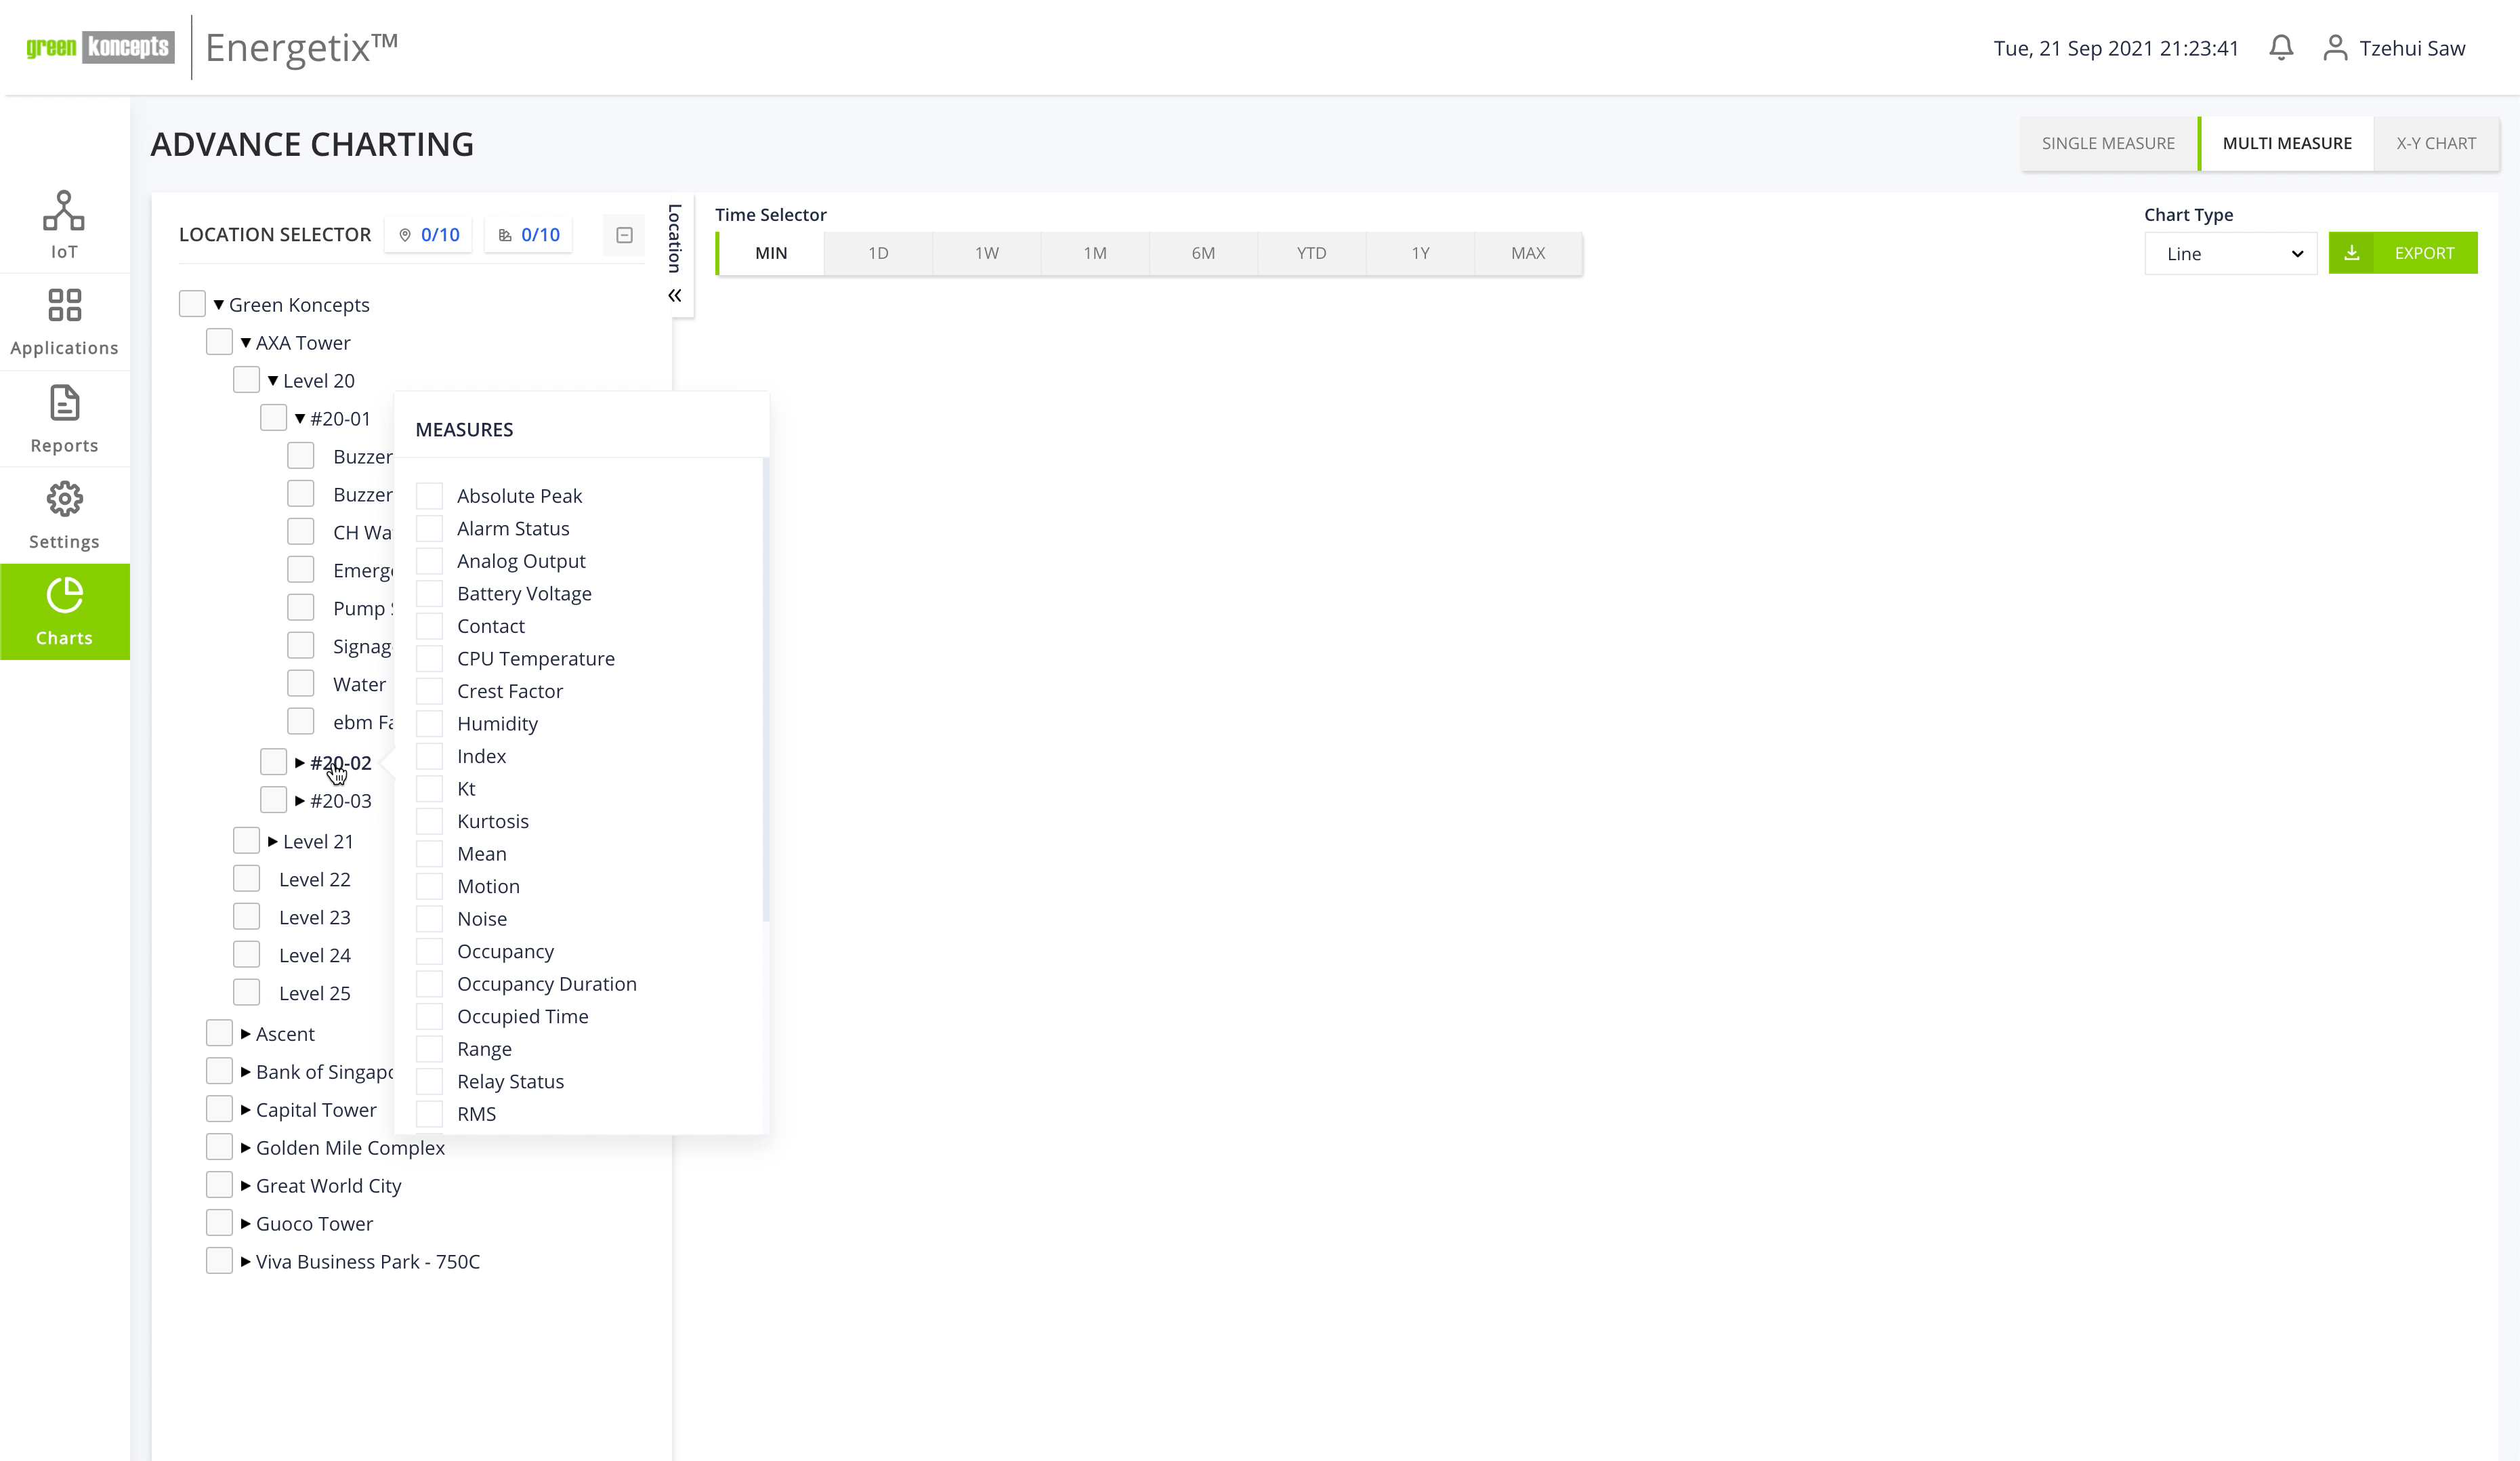The width and height of the screenshot is (2520, 1461).
Task: Open the Applications grid icon
Action: click(64, 306)
